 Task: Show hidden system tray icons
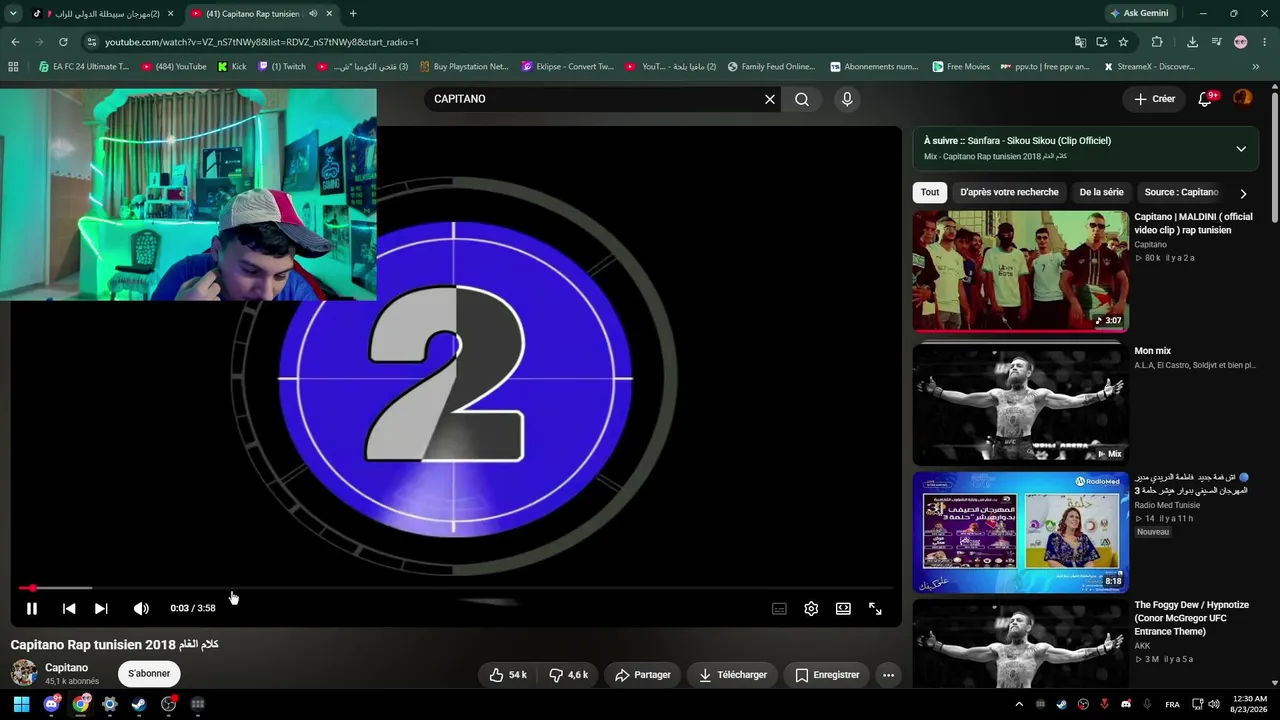pos(1019,704)
